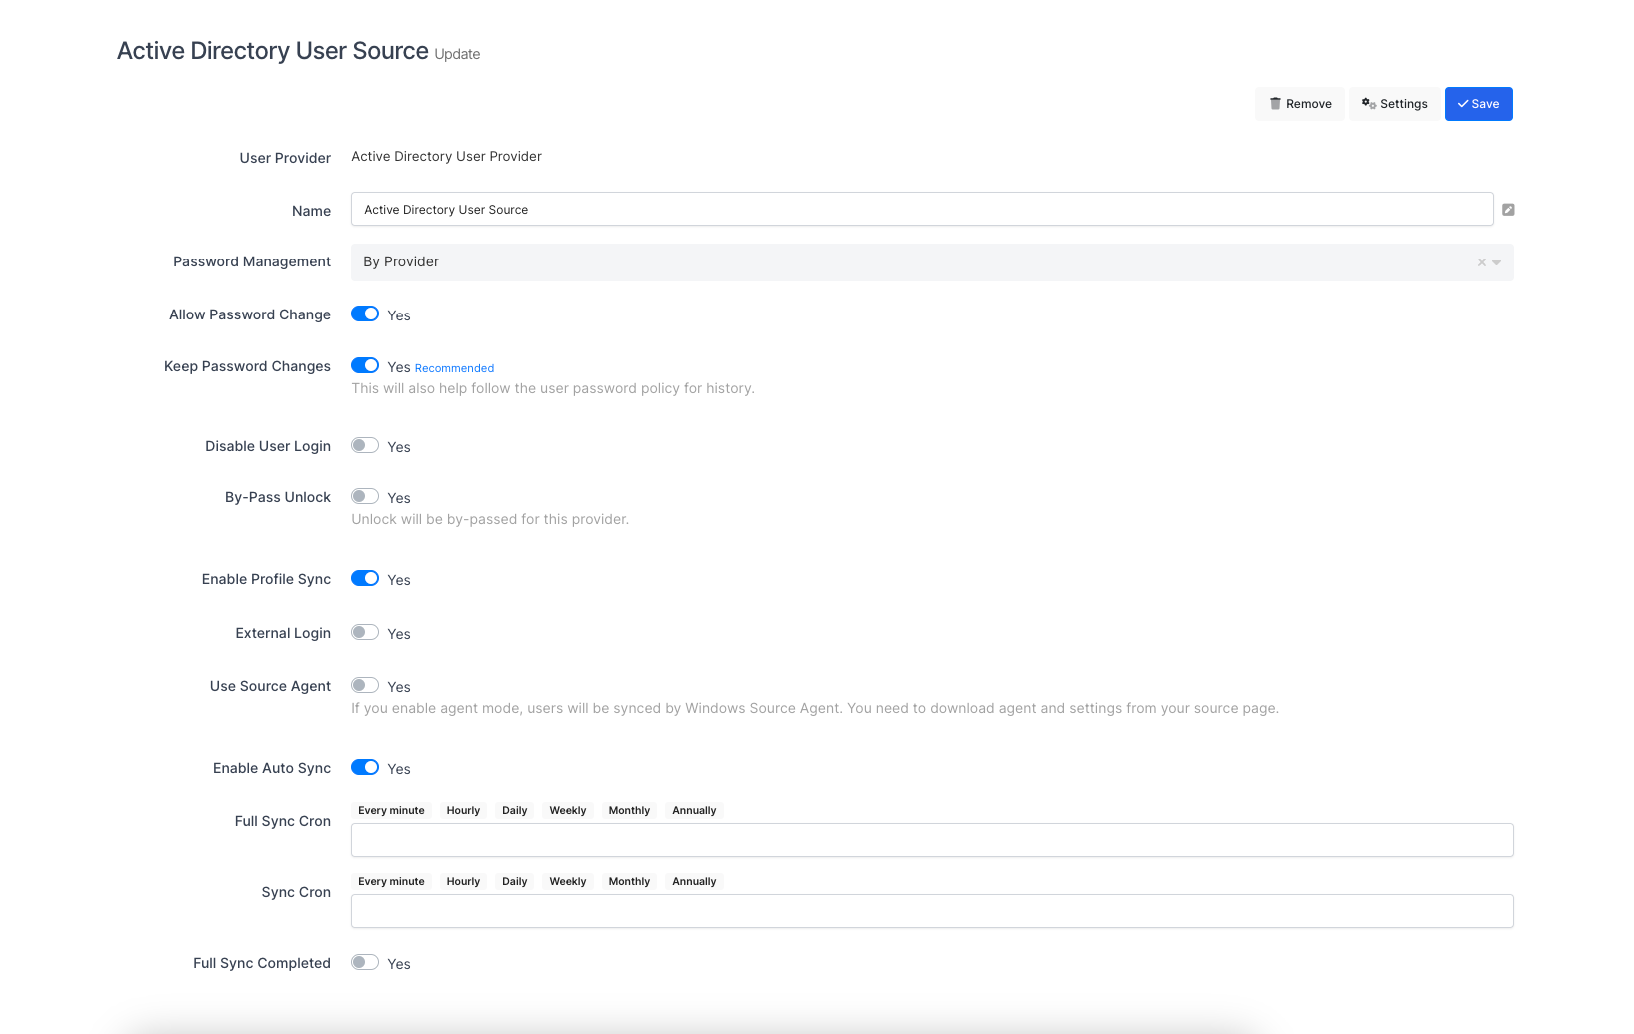1634x1034 pixels.
Task: Clear Password Management selection with the x icon
Action: [1481, 262]
